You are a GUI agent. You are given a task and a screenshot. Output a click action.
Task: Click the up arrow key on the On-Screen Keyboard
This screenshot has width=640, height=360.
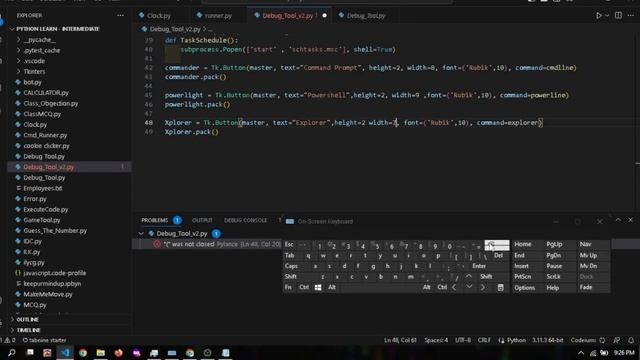(469, 276)
